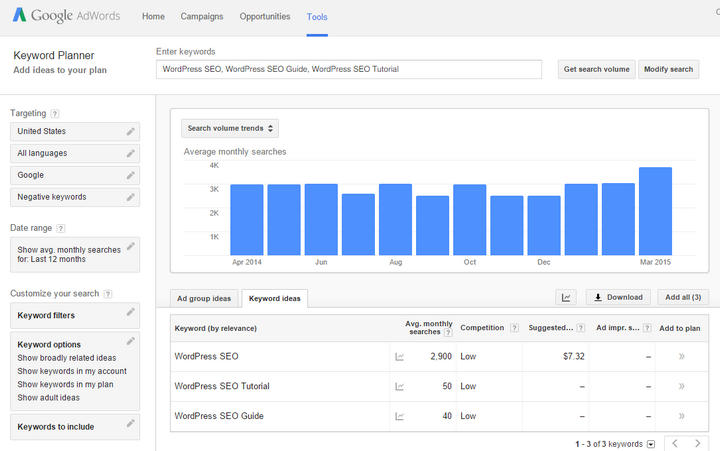Click Show adult ideas option

(48, 398)
